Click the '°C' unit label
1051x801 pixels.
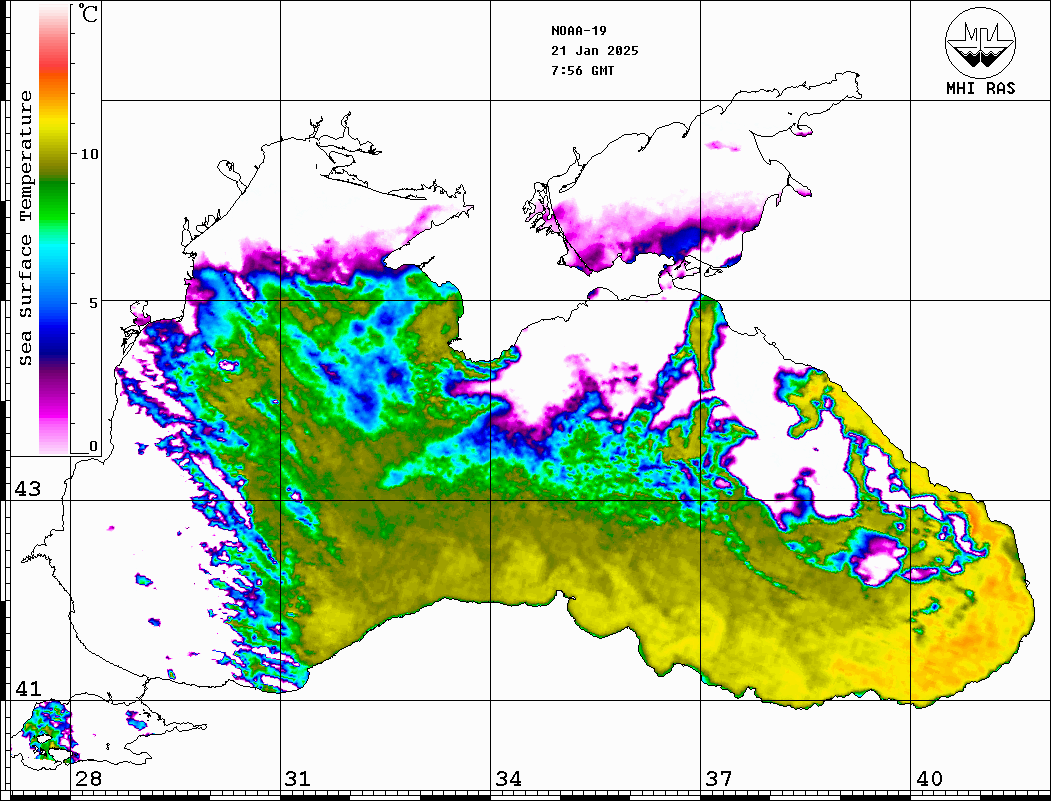click(88, 13)
